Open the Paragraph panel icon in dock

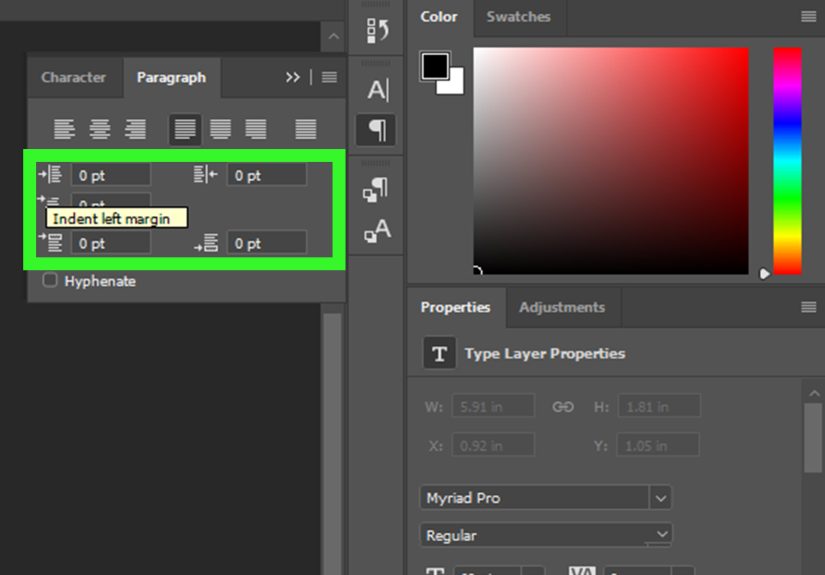(x=376, y=129)
